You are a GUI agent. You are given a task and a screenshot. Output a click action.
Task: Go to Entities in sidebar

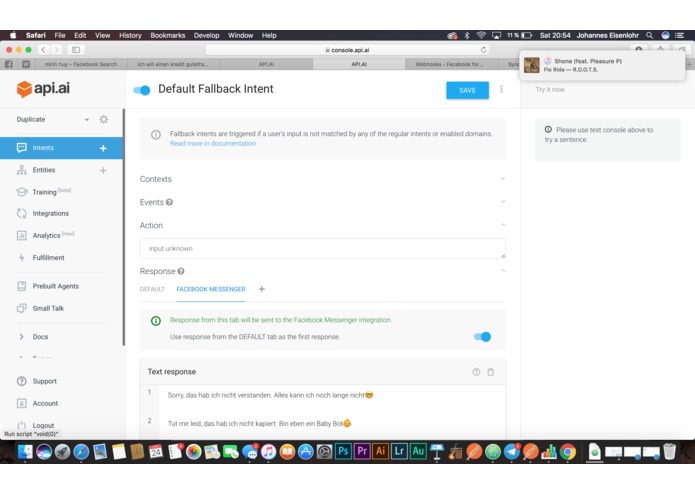click(44, 170)
